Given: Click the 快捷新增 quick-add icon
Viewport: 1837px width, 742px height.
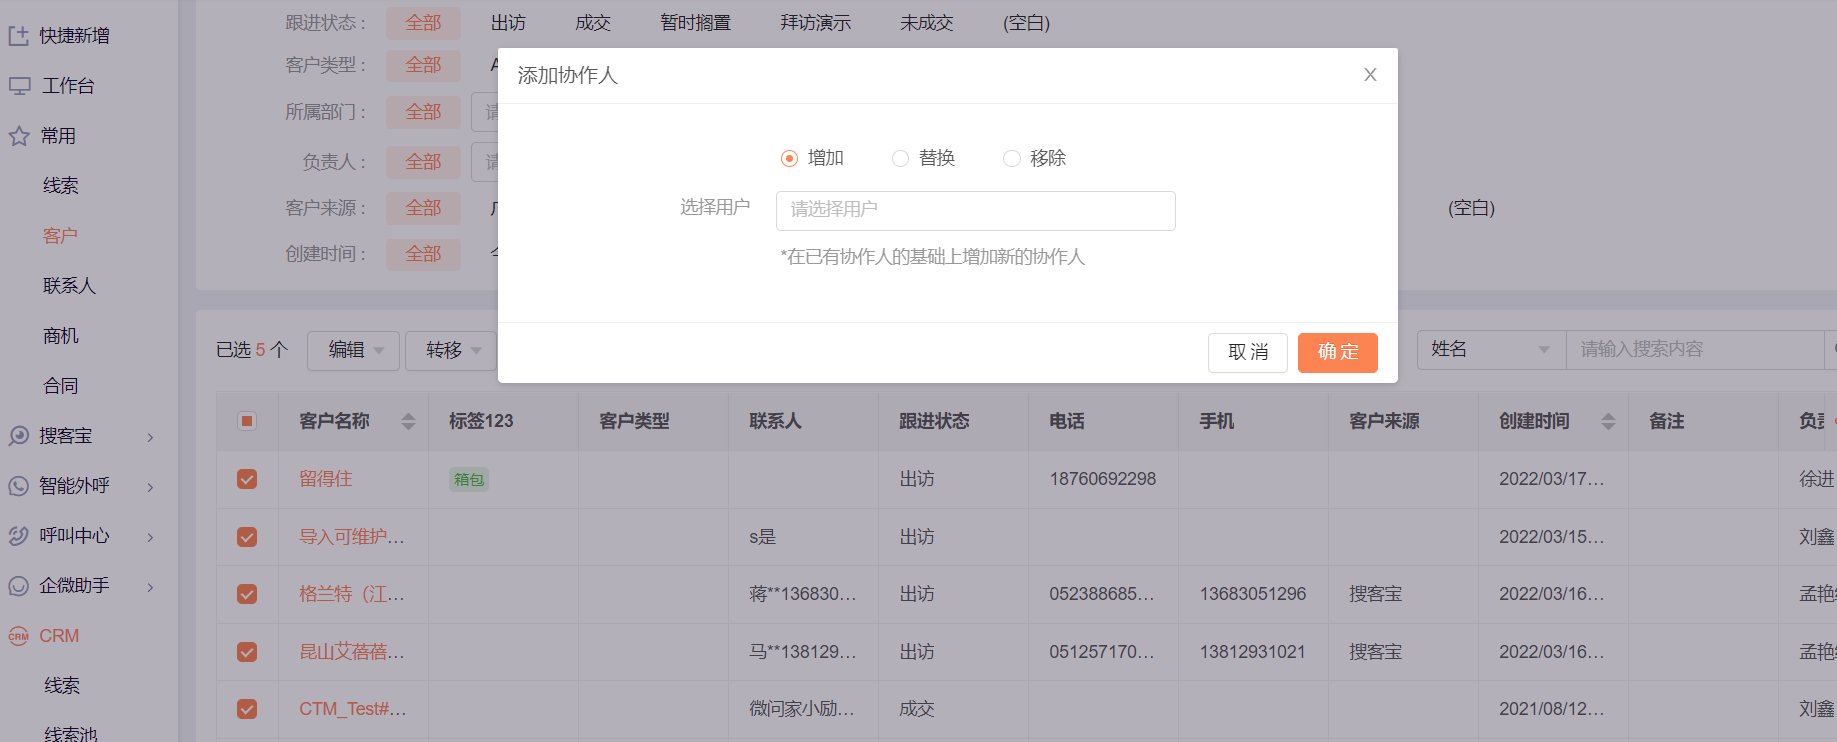Looking at the screenshot, I should coord(19,36).
